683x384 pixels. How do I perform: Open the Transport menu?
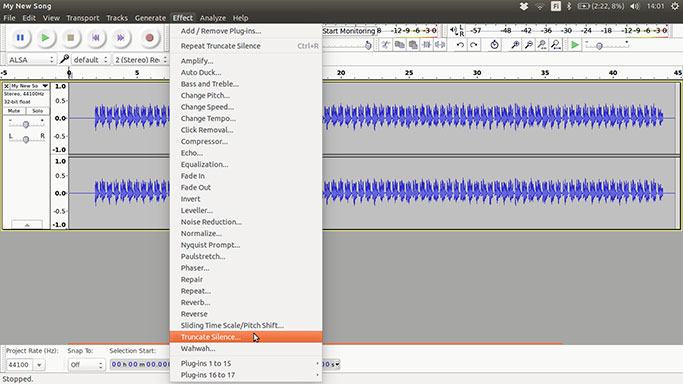(x=83, y=18)
